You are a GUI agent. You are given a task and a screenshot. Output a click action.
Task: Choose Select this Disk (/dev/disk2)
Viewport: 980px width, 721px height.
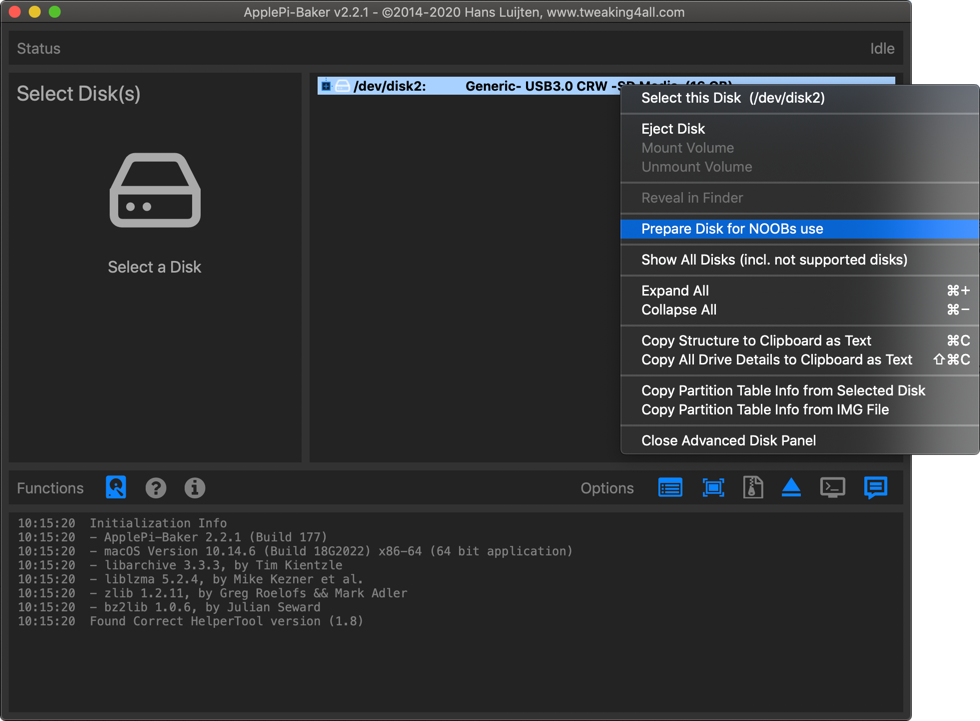(799, 98)
